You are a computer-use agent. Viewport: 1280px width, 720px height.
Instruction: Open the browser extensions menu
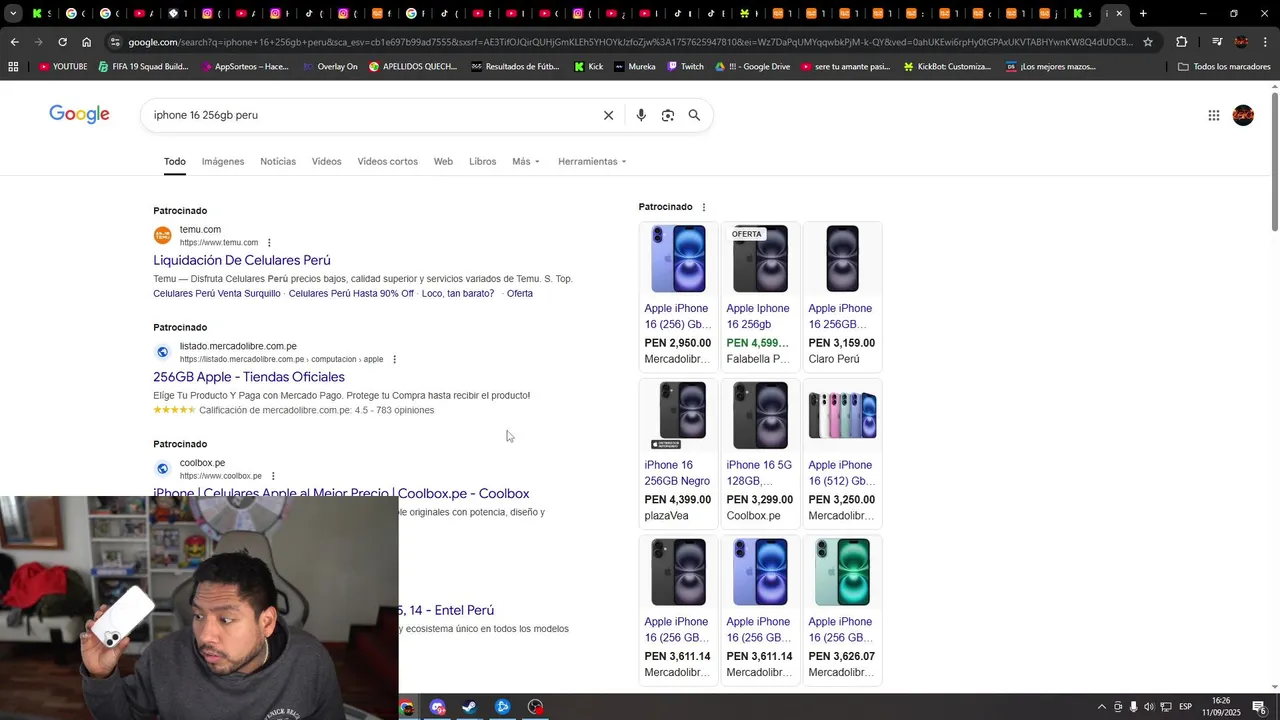point(1181,42)
